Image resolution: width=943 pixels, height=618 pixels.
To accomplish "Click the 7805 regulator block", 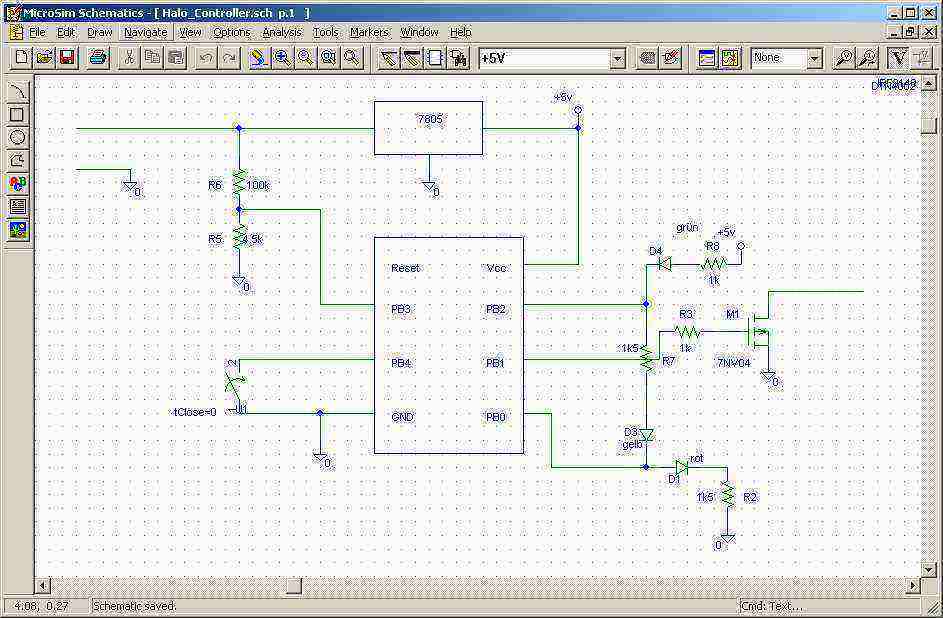I will [428, 127].
